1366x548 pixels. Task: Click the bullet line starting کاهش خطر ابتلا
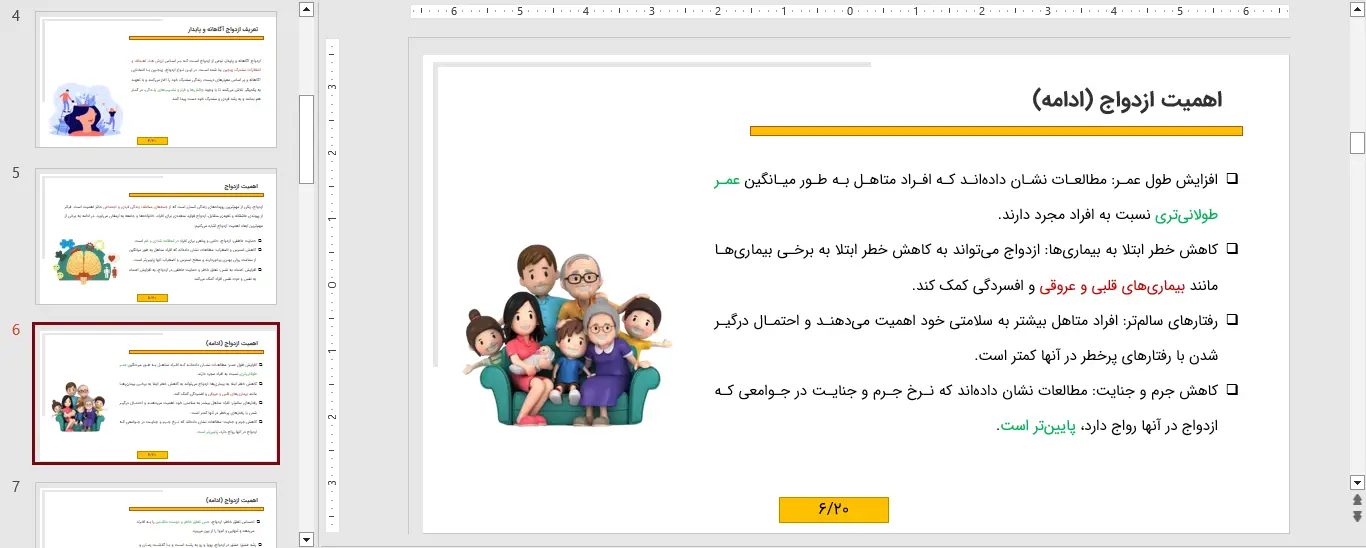point(966,250)
